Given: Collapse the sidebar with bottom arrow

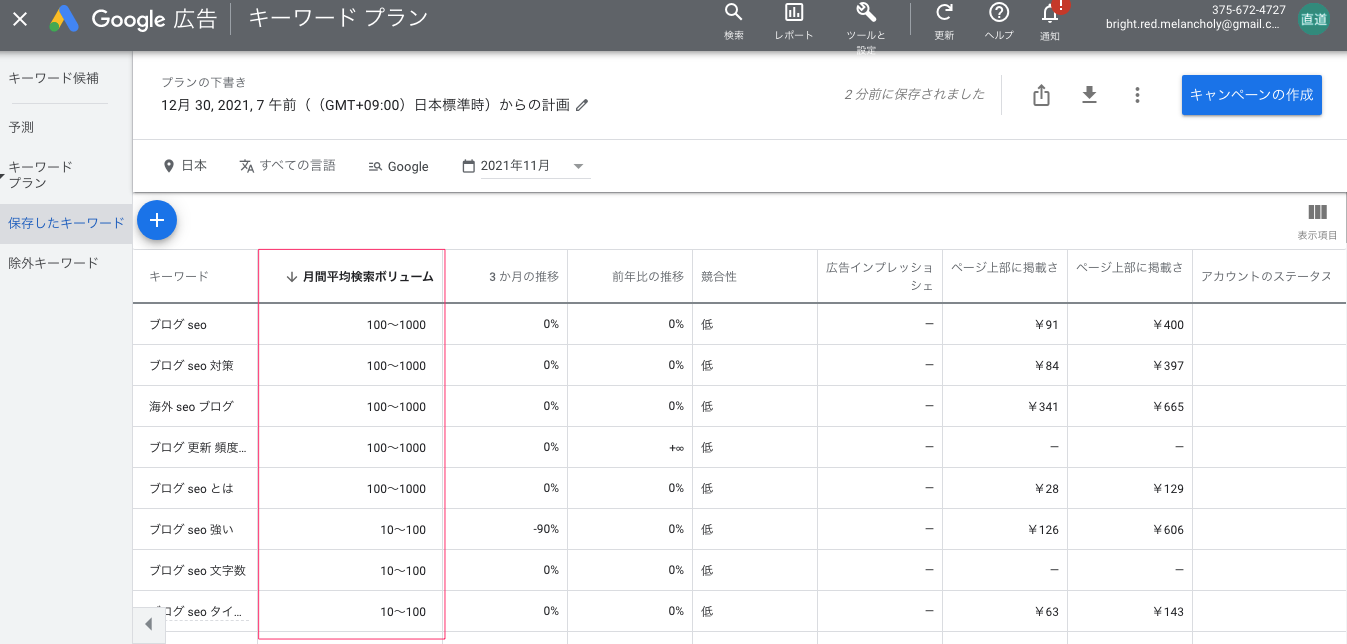Looking at the screenshot, I should click(x=148, y=624).
